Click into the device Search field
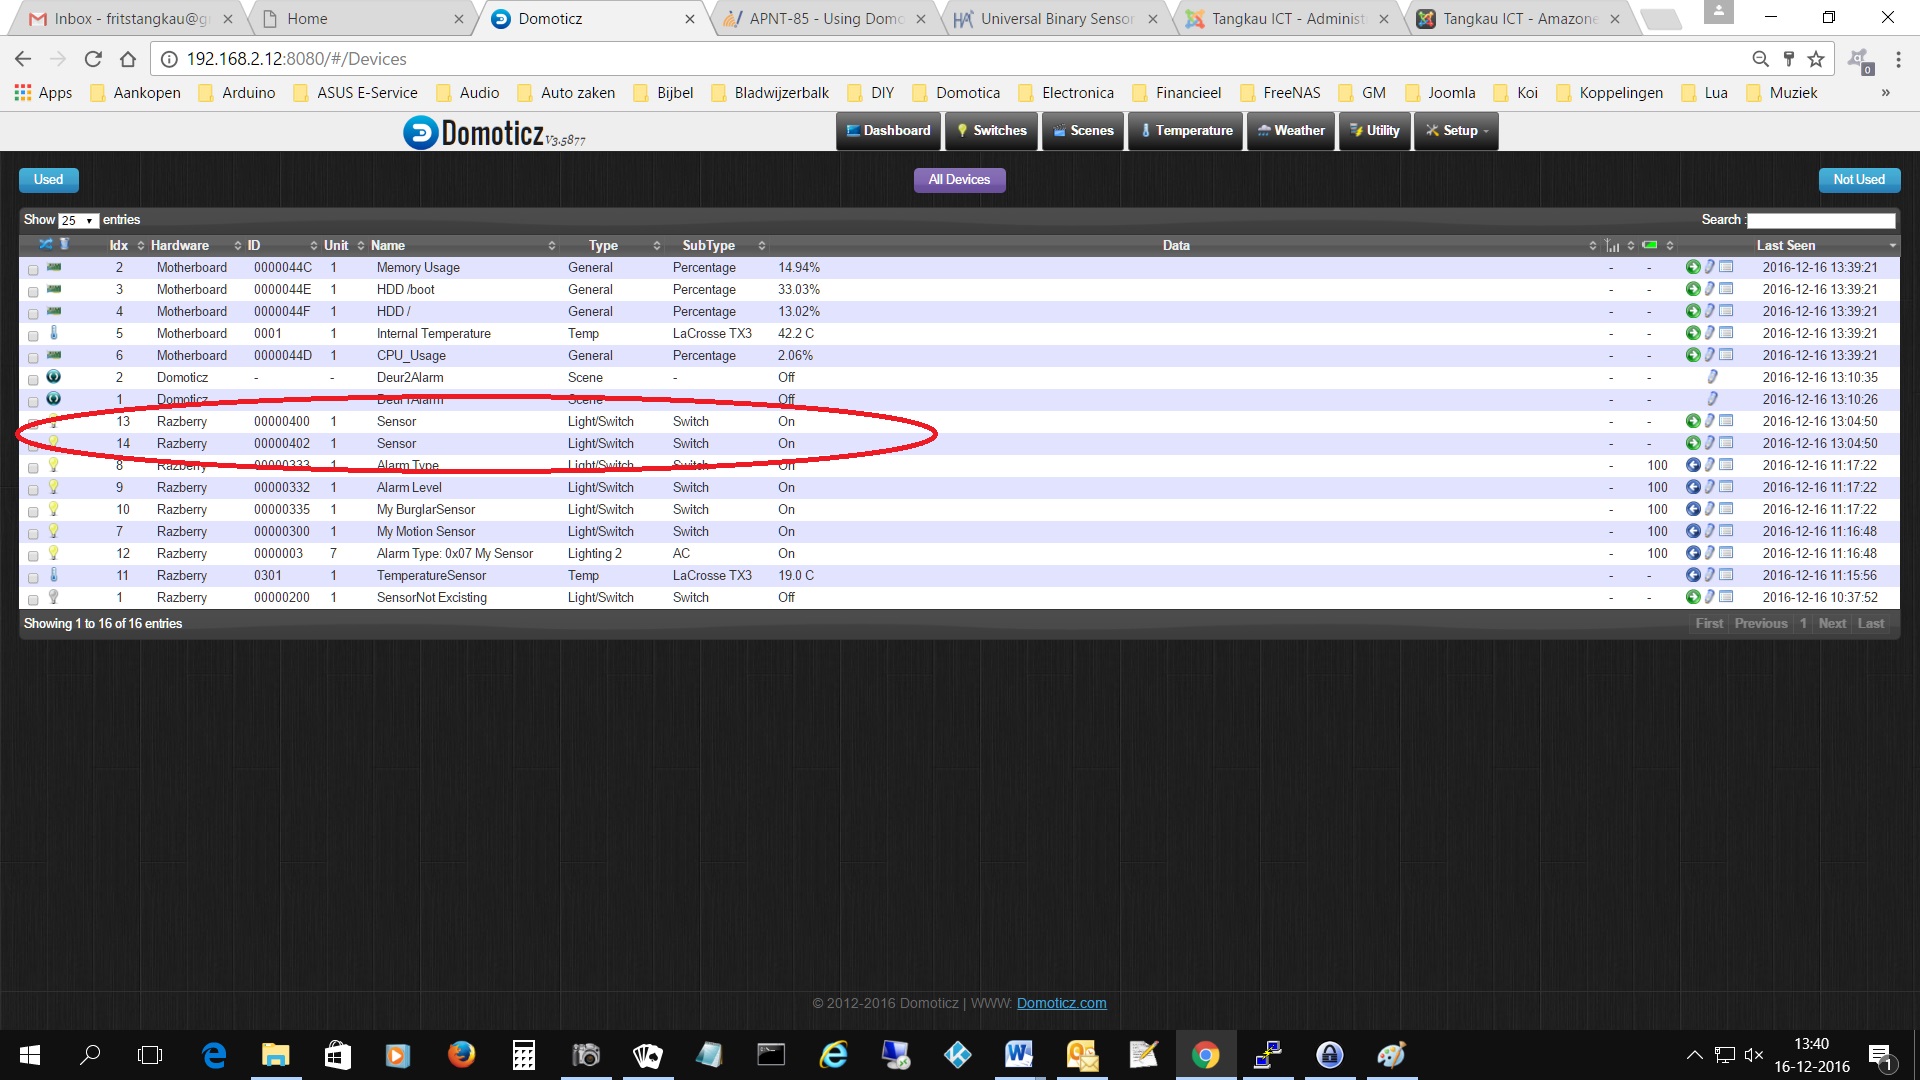The width and height of the screenshot is (1920, 1080). click(x=1820, y=220)
